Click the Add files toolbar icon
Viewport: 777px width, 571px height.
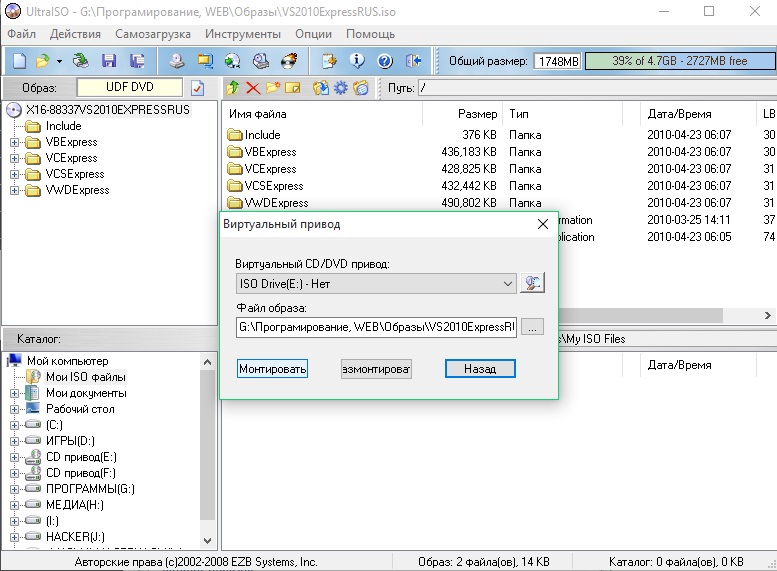(329, 61)
